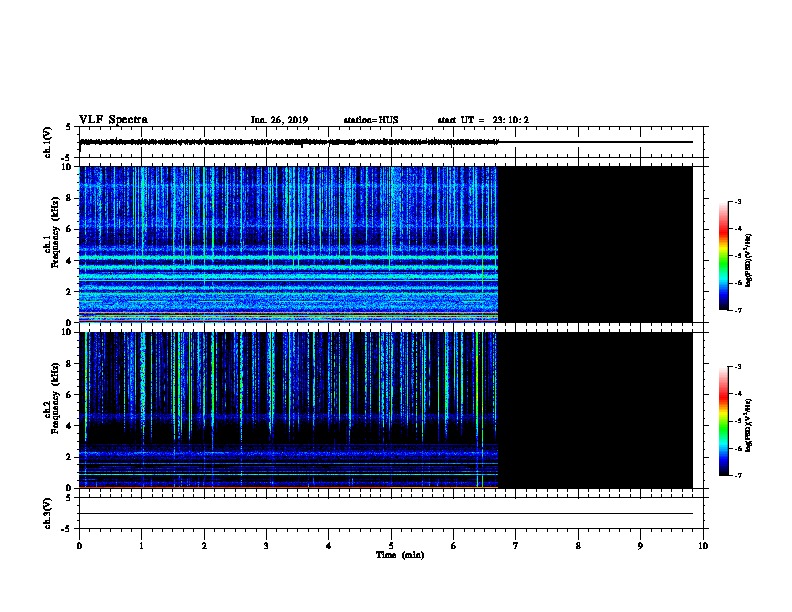
Task: Click the "-3" label on ch.1 colorbar
Action: [737, 201]
